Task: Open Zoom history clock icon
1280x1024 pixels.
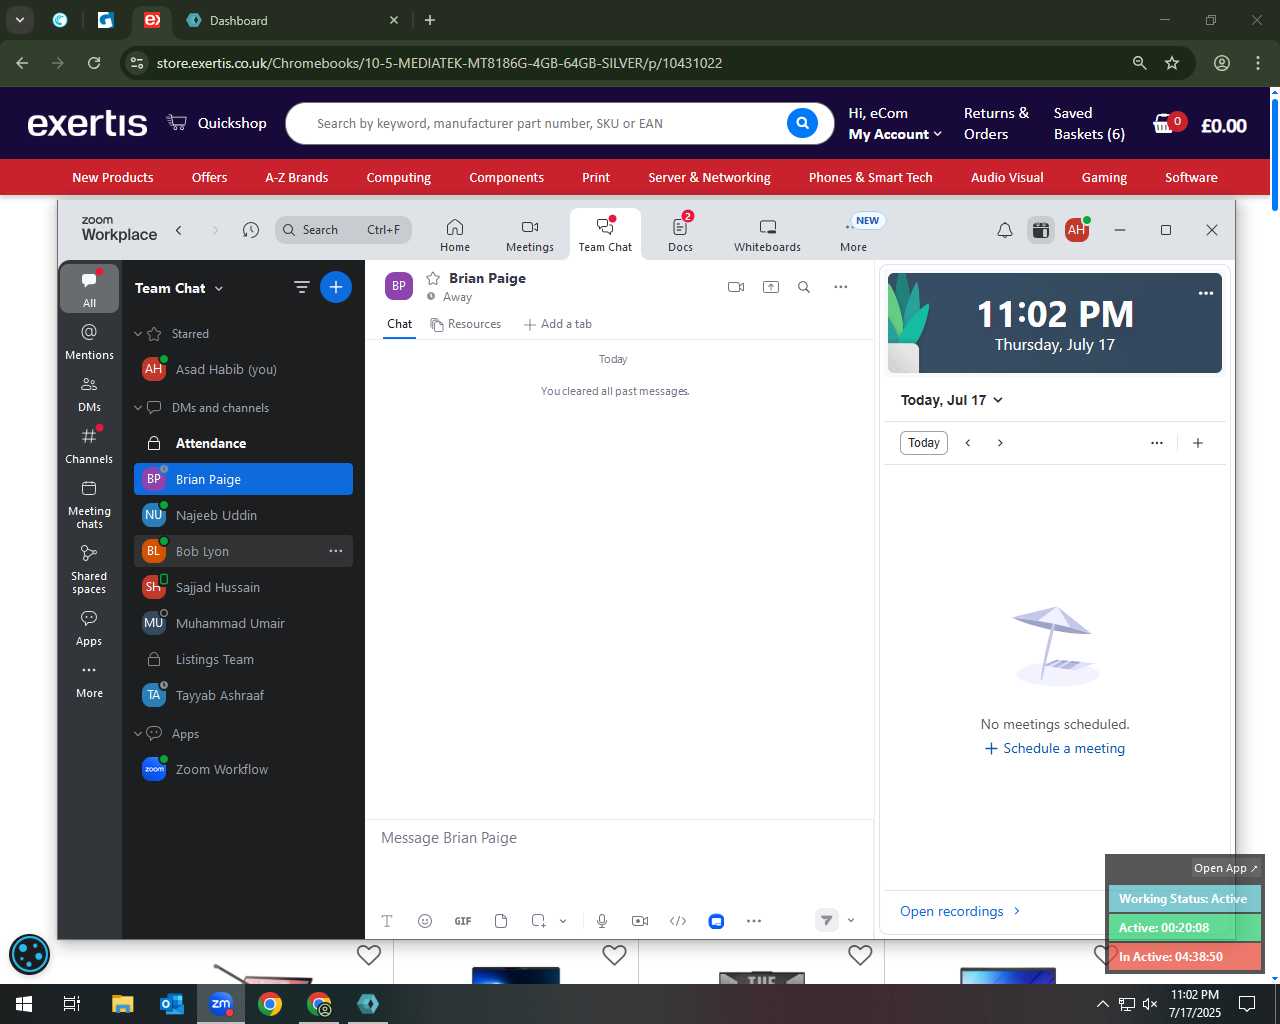Action: [x=251, y=230]
